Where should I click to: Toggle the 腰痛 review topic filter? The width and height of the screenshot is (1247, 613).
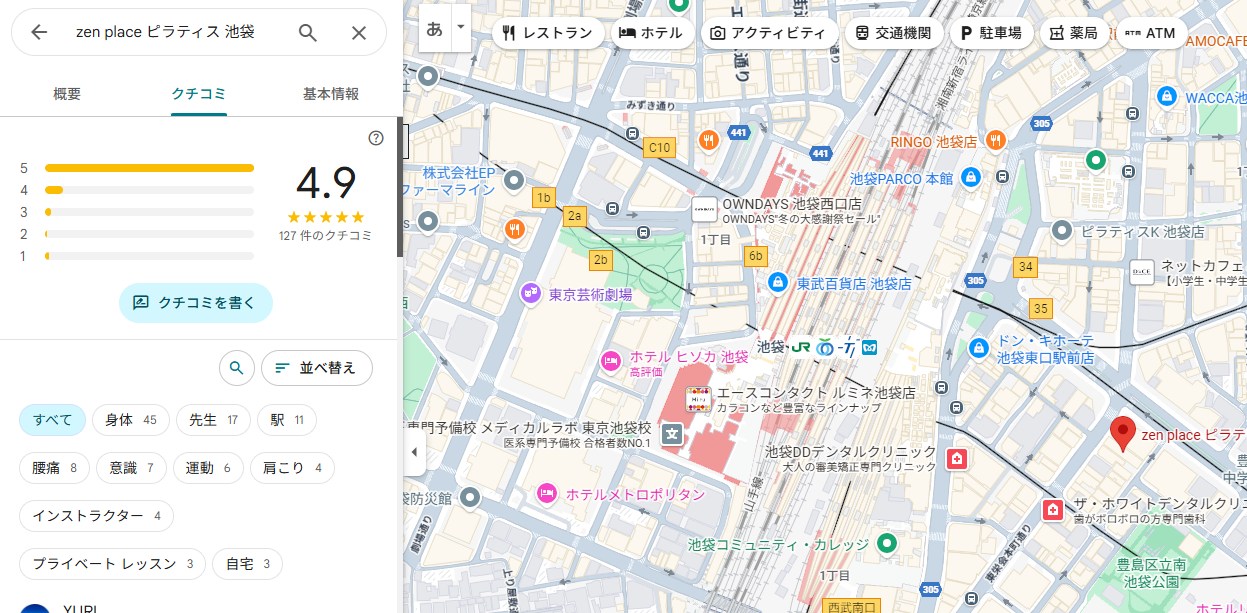(x=54, y=468)
